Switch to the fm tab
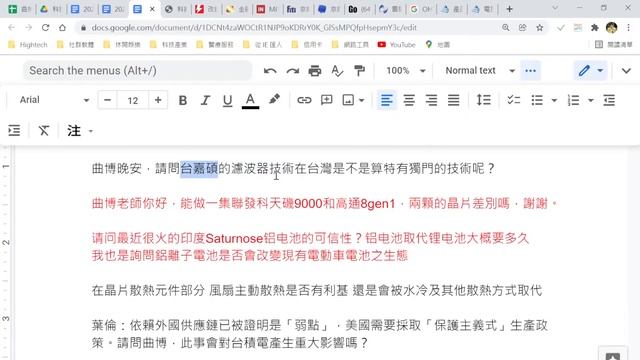This screenshot has height=360, width=640. coord(298,9)
